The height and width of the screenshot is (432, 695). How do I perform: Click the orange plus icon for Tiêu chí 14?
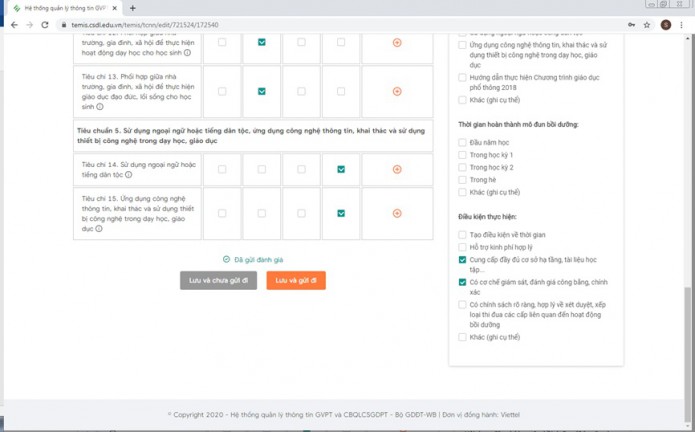397,169
